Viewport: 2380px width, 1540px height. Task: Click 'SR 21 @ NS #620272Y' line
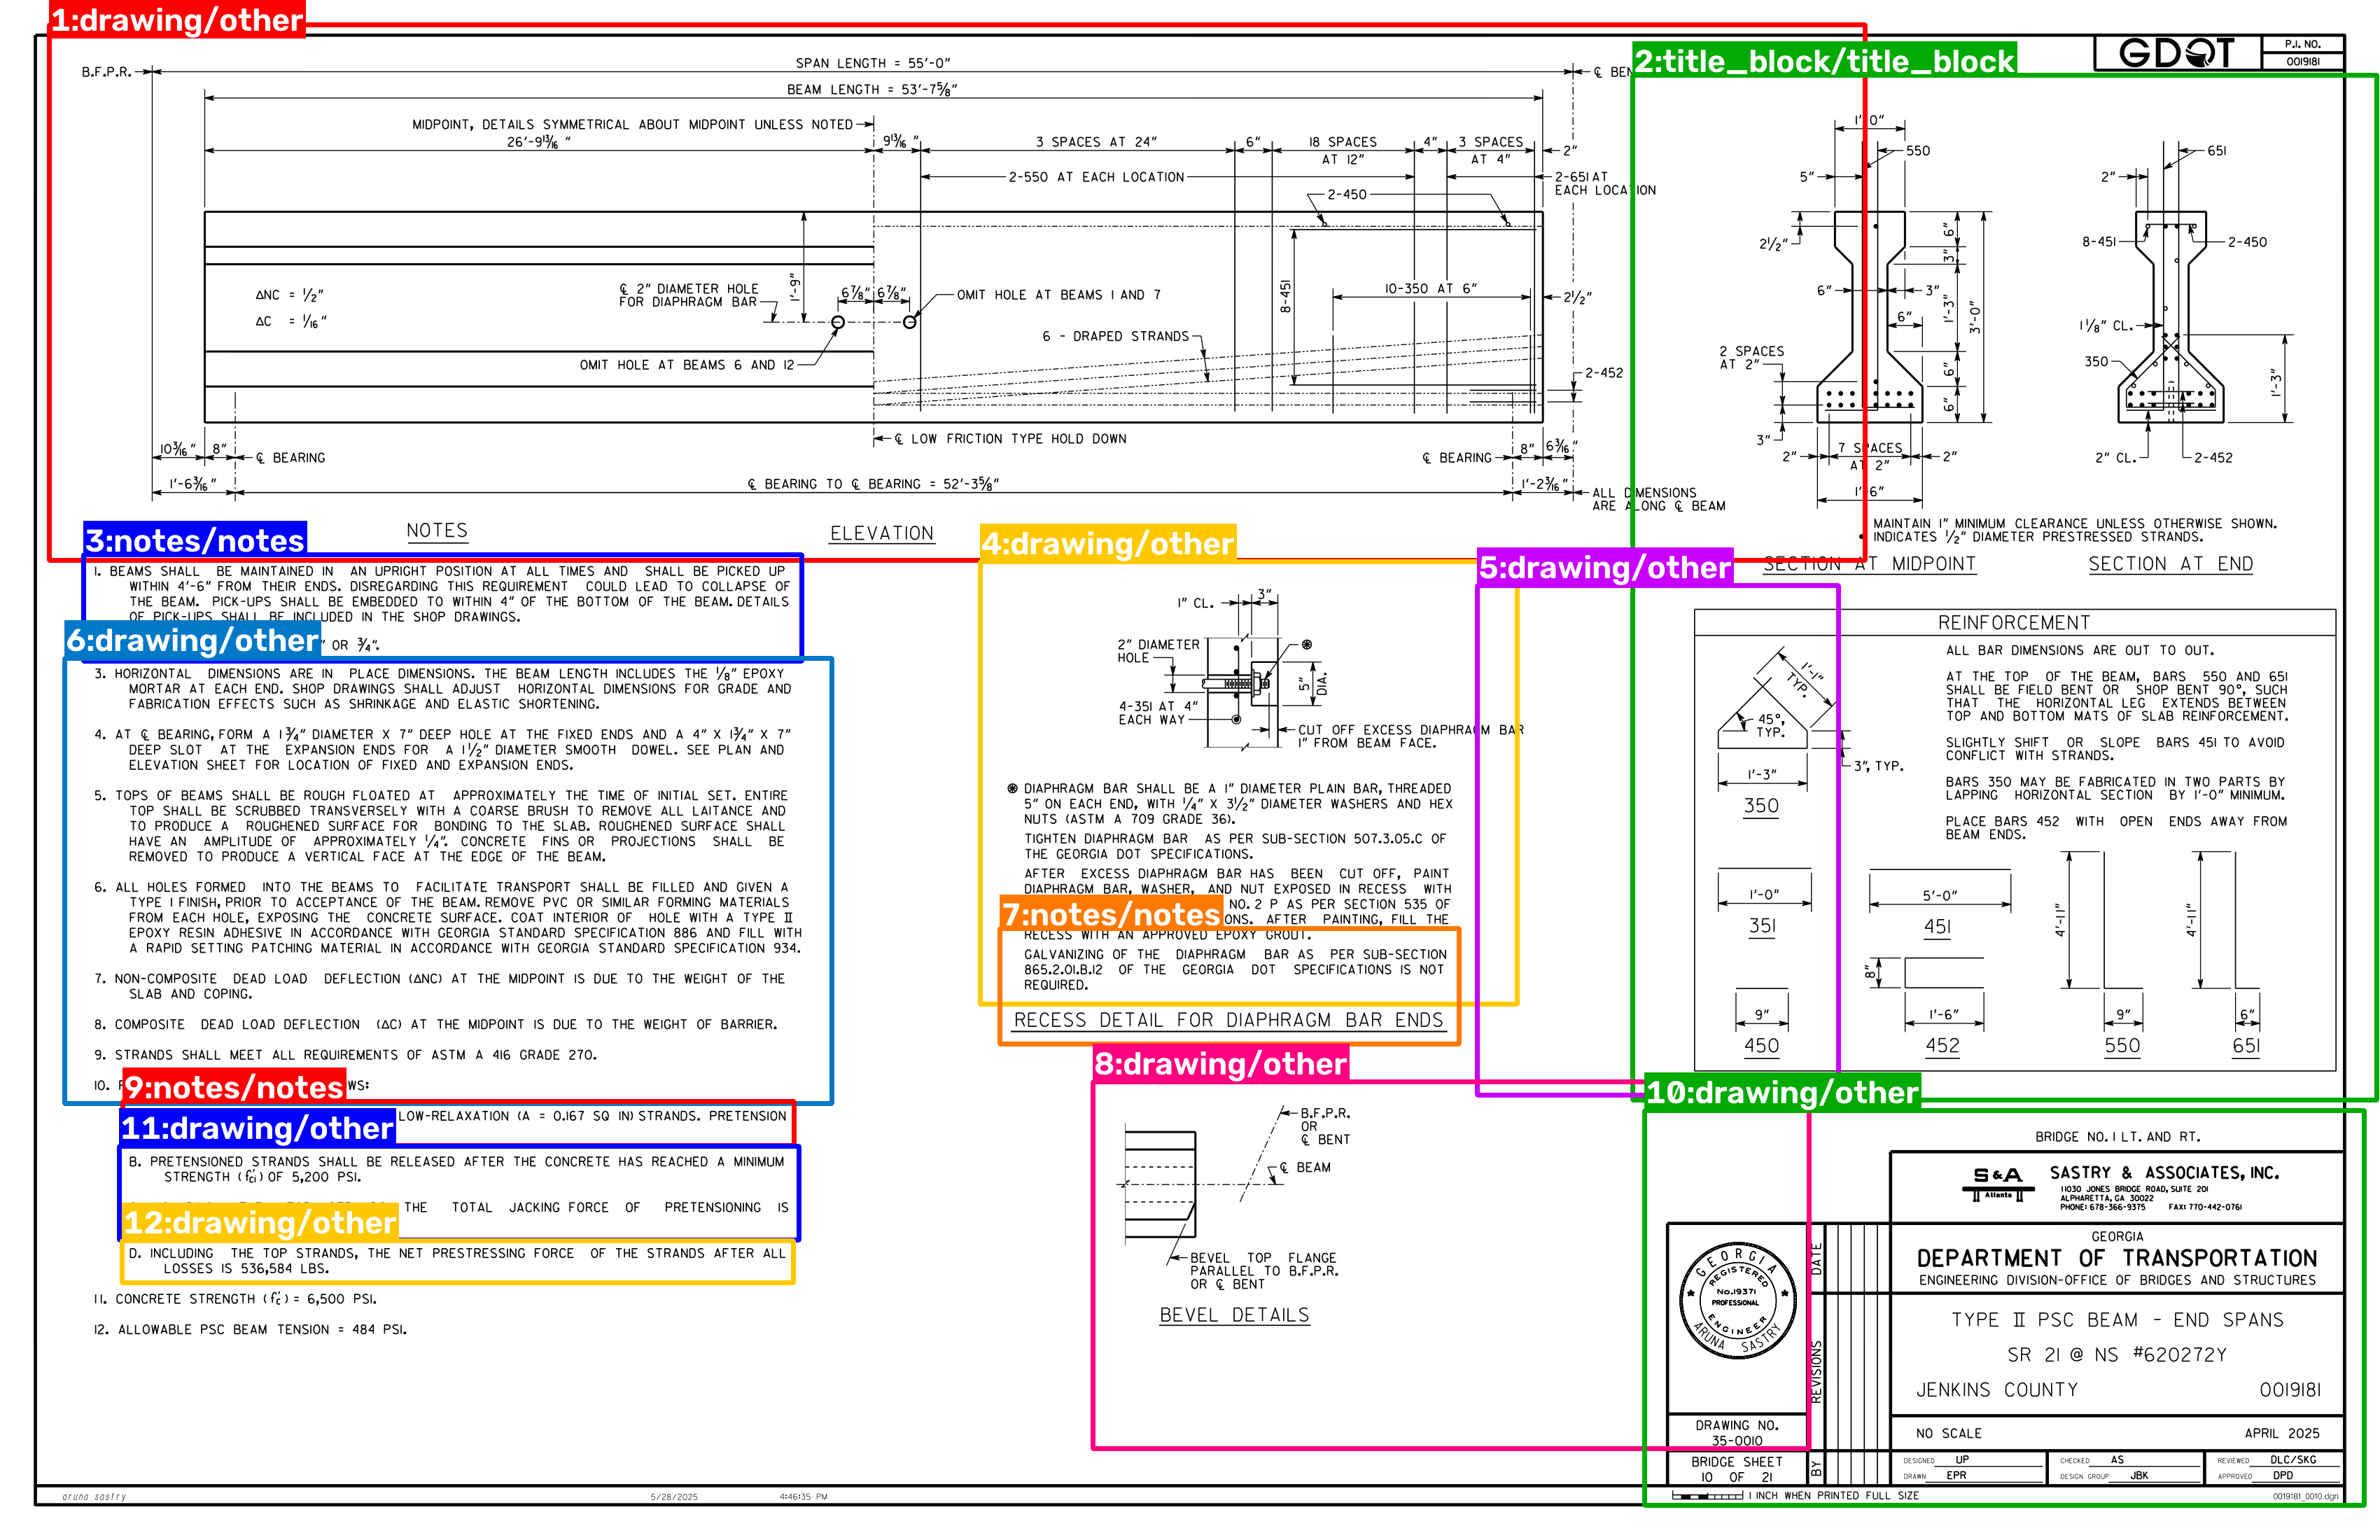[x=2117, y=1355]
